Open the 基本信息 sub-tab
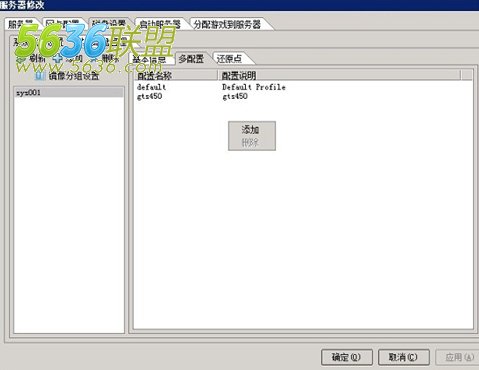Image resolution: width=479 pixels, height=370 pixels. [x=151, y=59]
